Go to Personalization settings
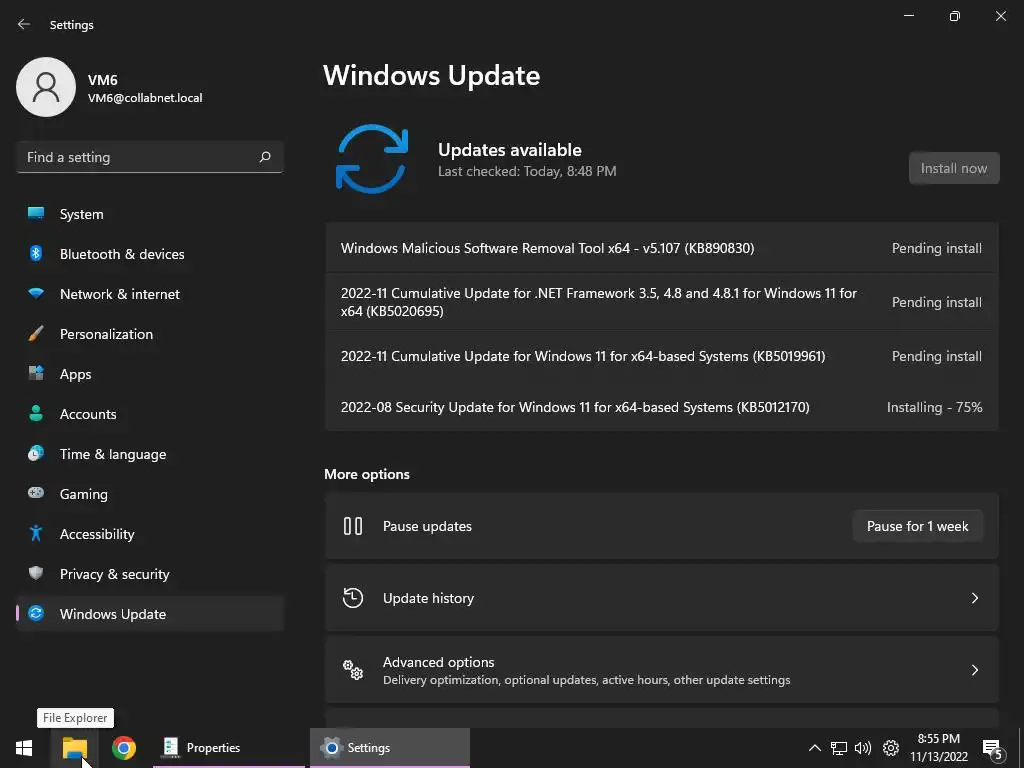This screenshot has height=768, width=1024. [150, 334]
